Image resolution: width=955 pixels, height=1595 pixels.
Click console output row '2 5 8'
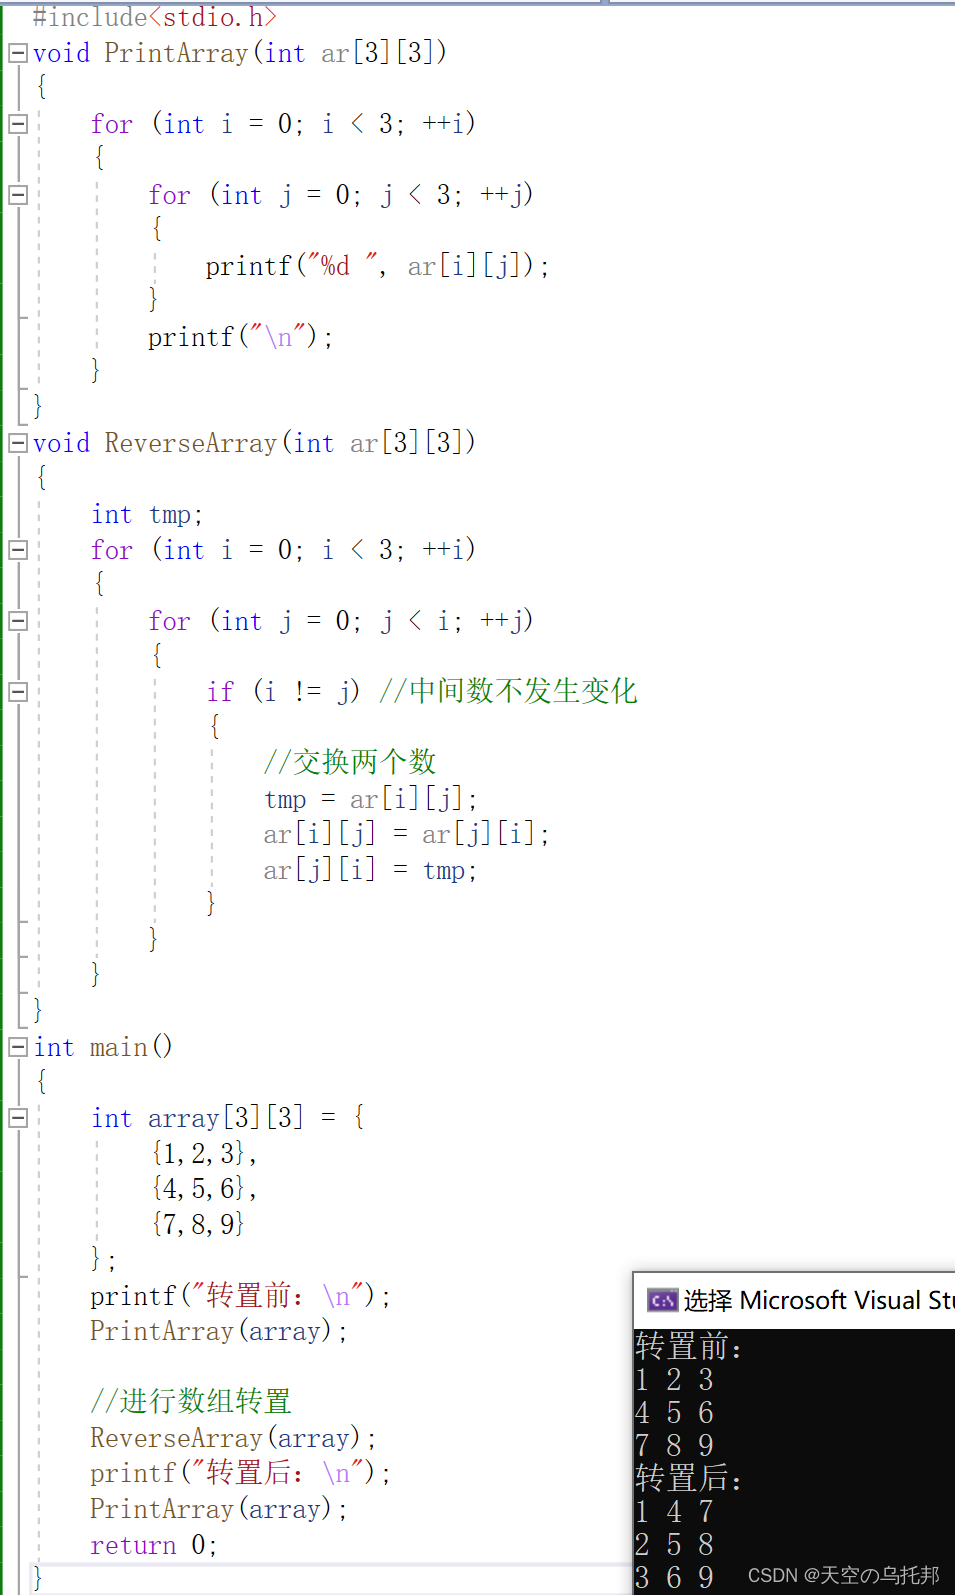(x=675, y=1544)
